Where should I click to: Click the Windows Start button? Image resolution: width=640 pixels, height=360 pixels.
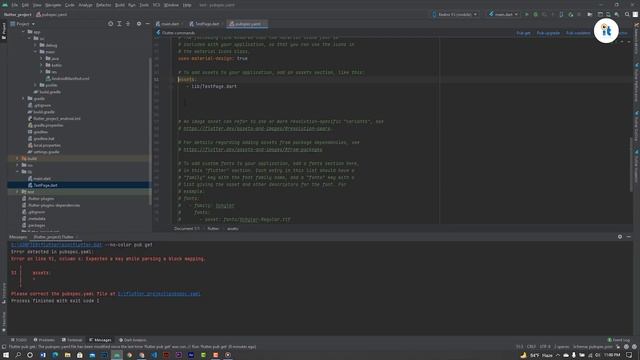[6, 355]
